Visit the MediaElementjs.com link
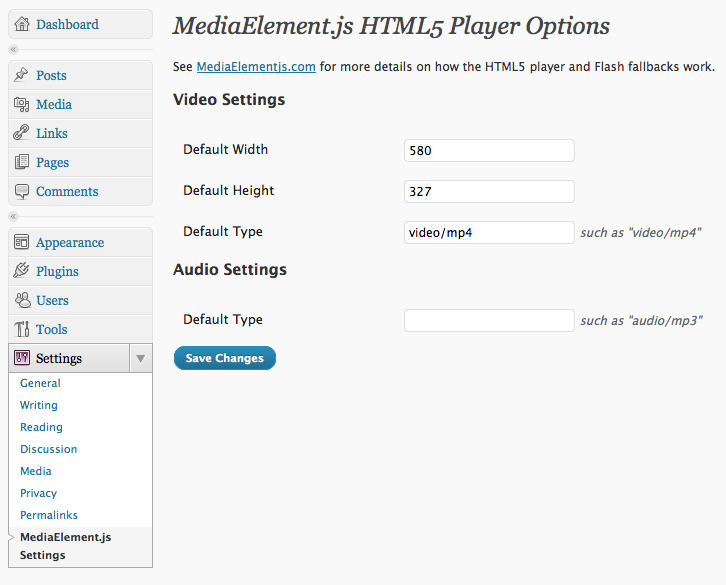This screenshot has height=585, width=726. tap(256, 67)
